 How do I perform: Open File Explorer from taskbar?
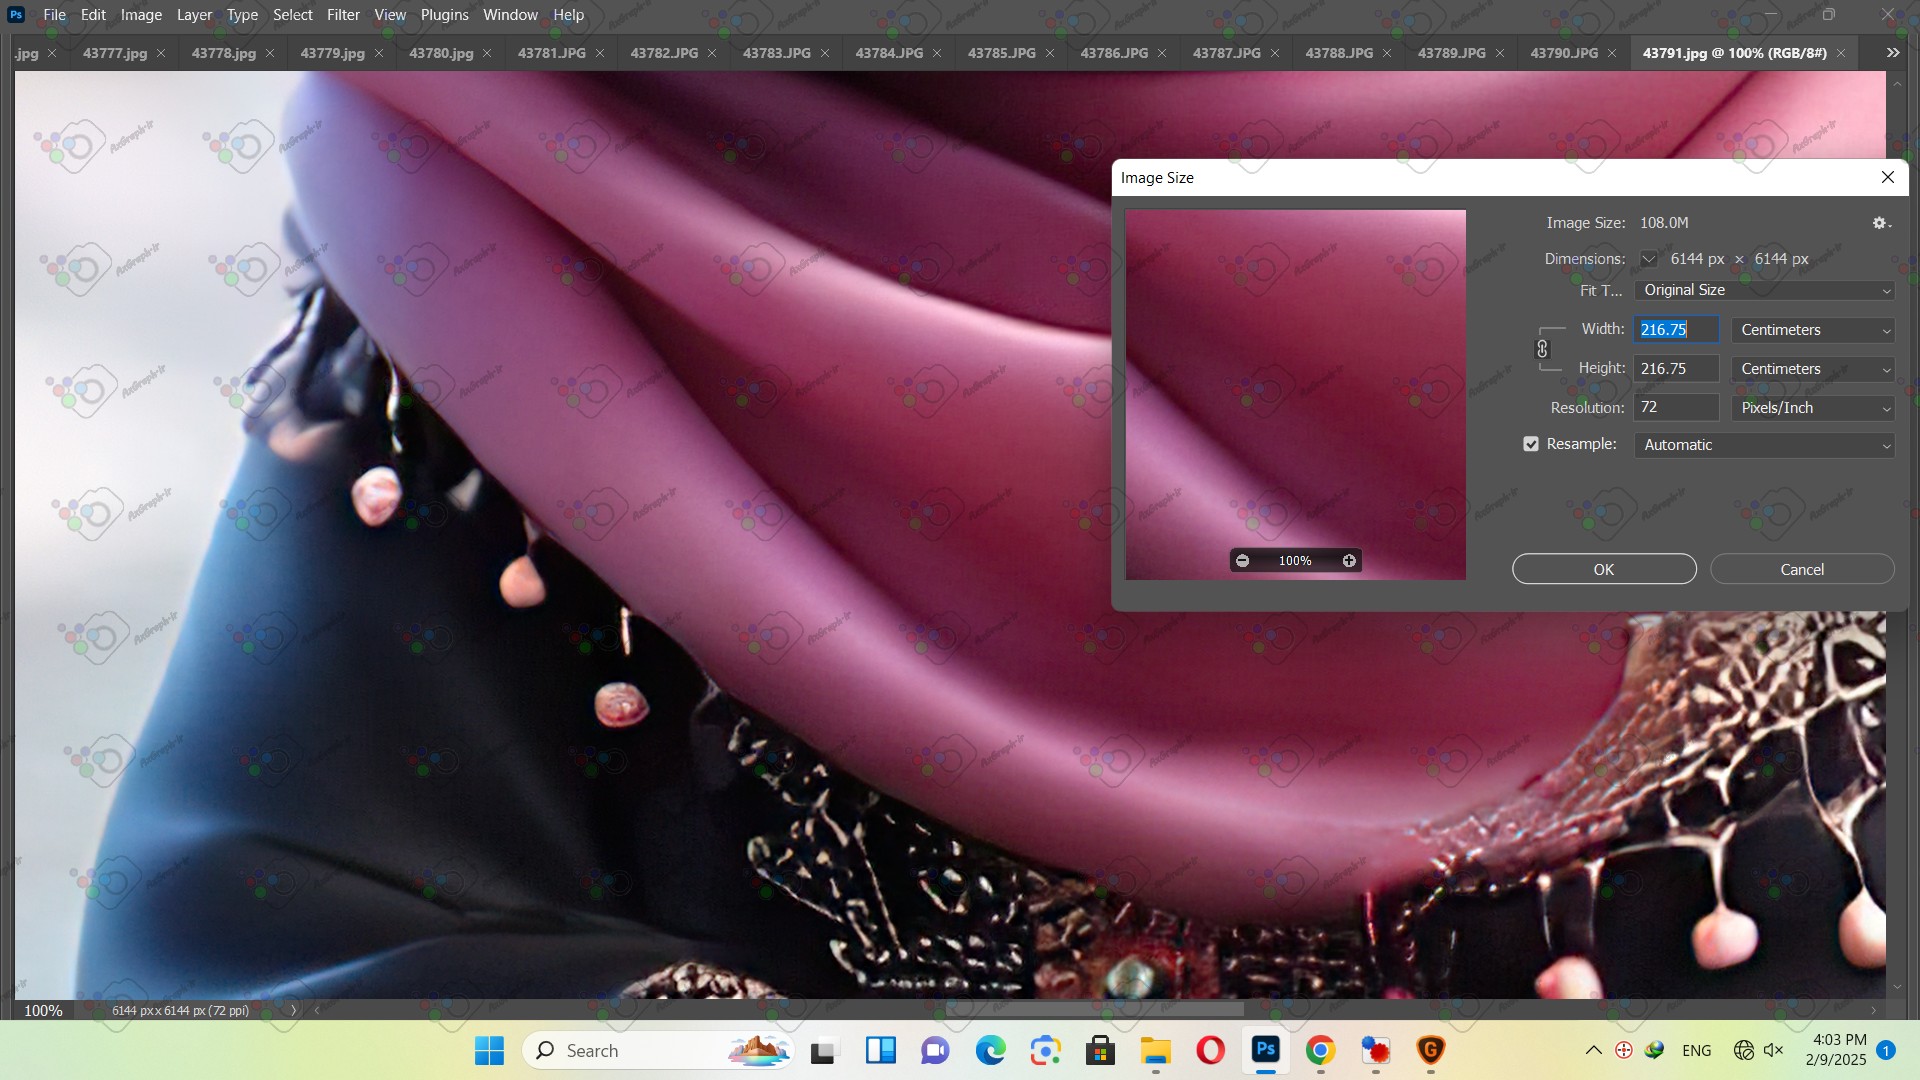point(1155,1051)
